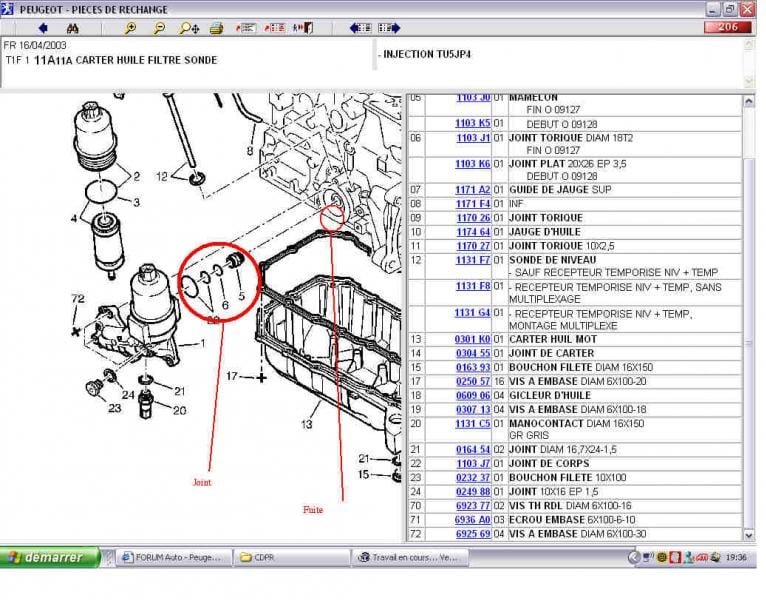Viewport: 766px width, 600px height.
Task: Open part number 0164 54
Action: point(473,449)
